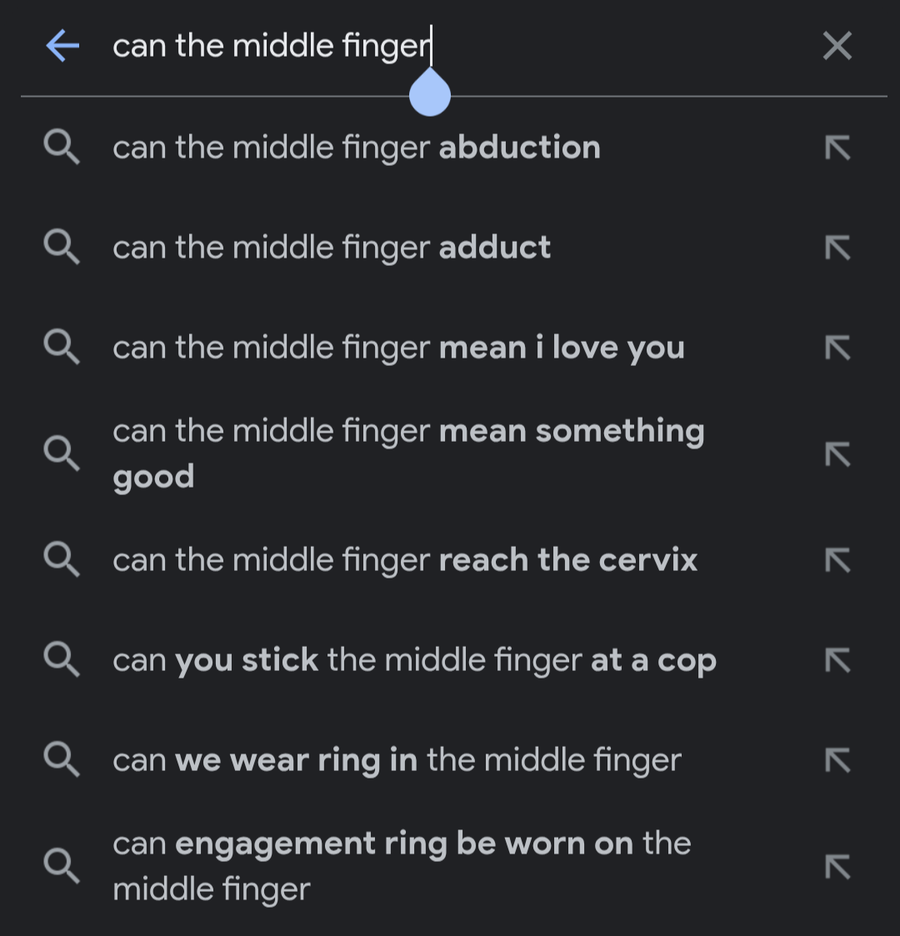Insert "wear ring in" suggestion arrow
900x936 pixels.
point(837,760)
